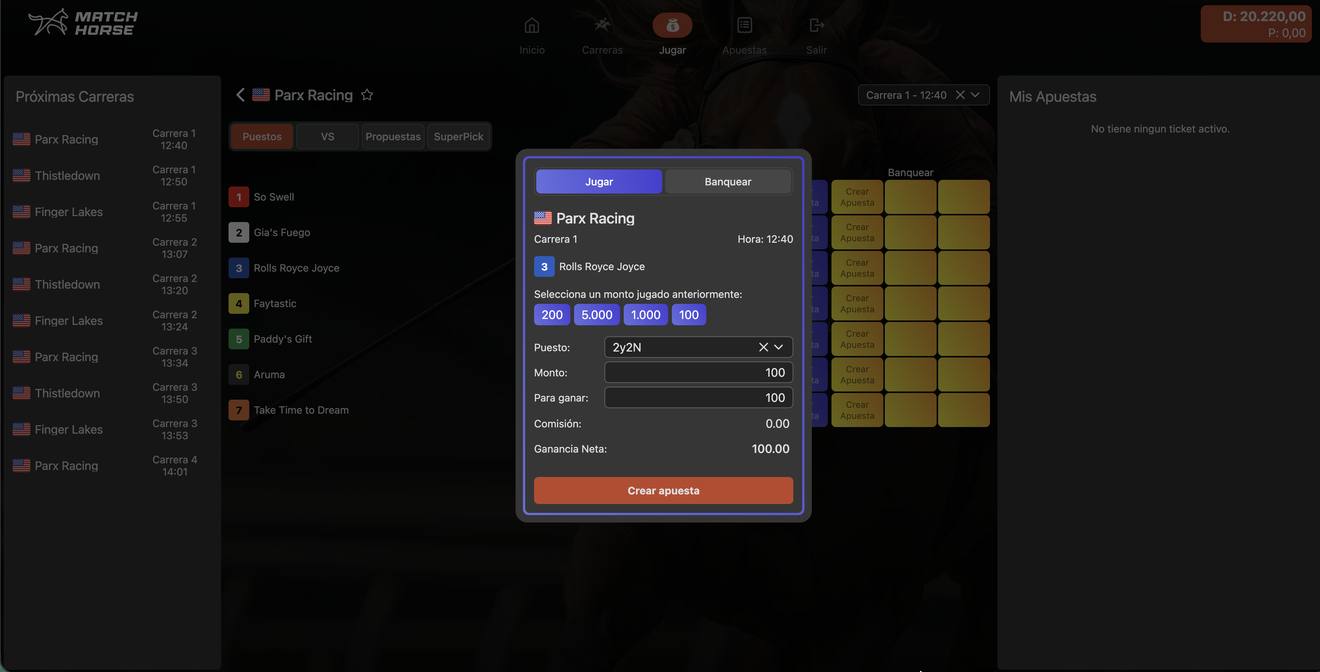1320x672 pixels.
Task: Click Crear Apuesta in Aruma row
Action: 857,374
